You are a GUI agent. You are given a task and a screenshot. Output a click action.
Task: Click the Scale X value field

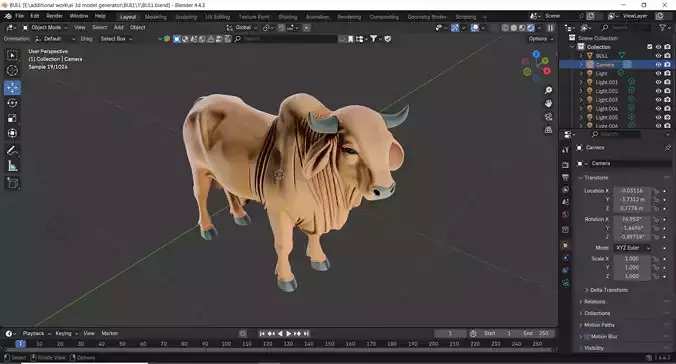click(x=632, y=259)
